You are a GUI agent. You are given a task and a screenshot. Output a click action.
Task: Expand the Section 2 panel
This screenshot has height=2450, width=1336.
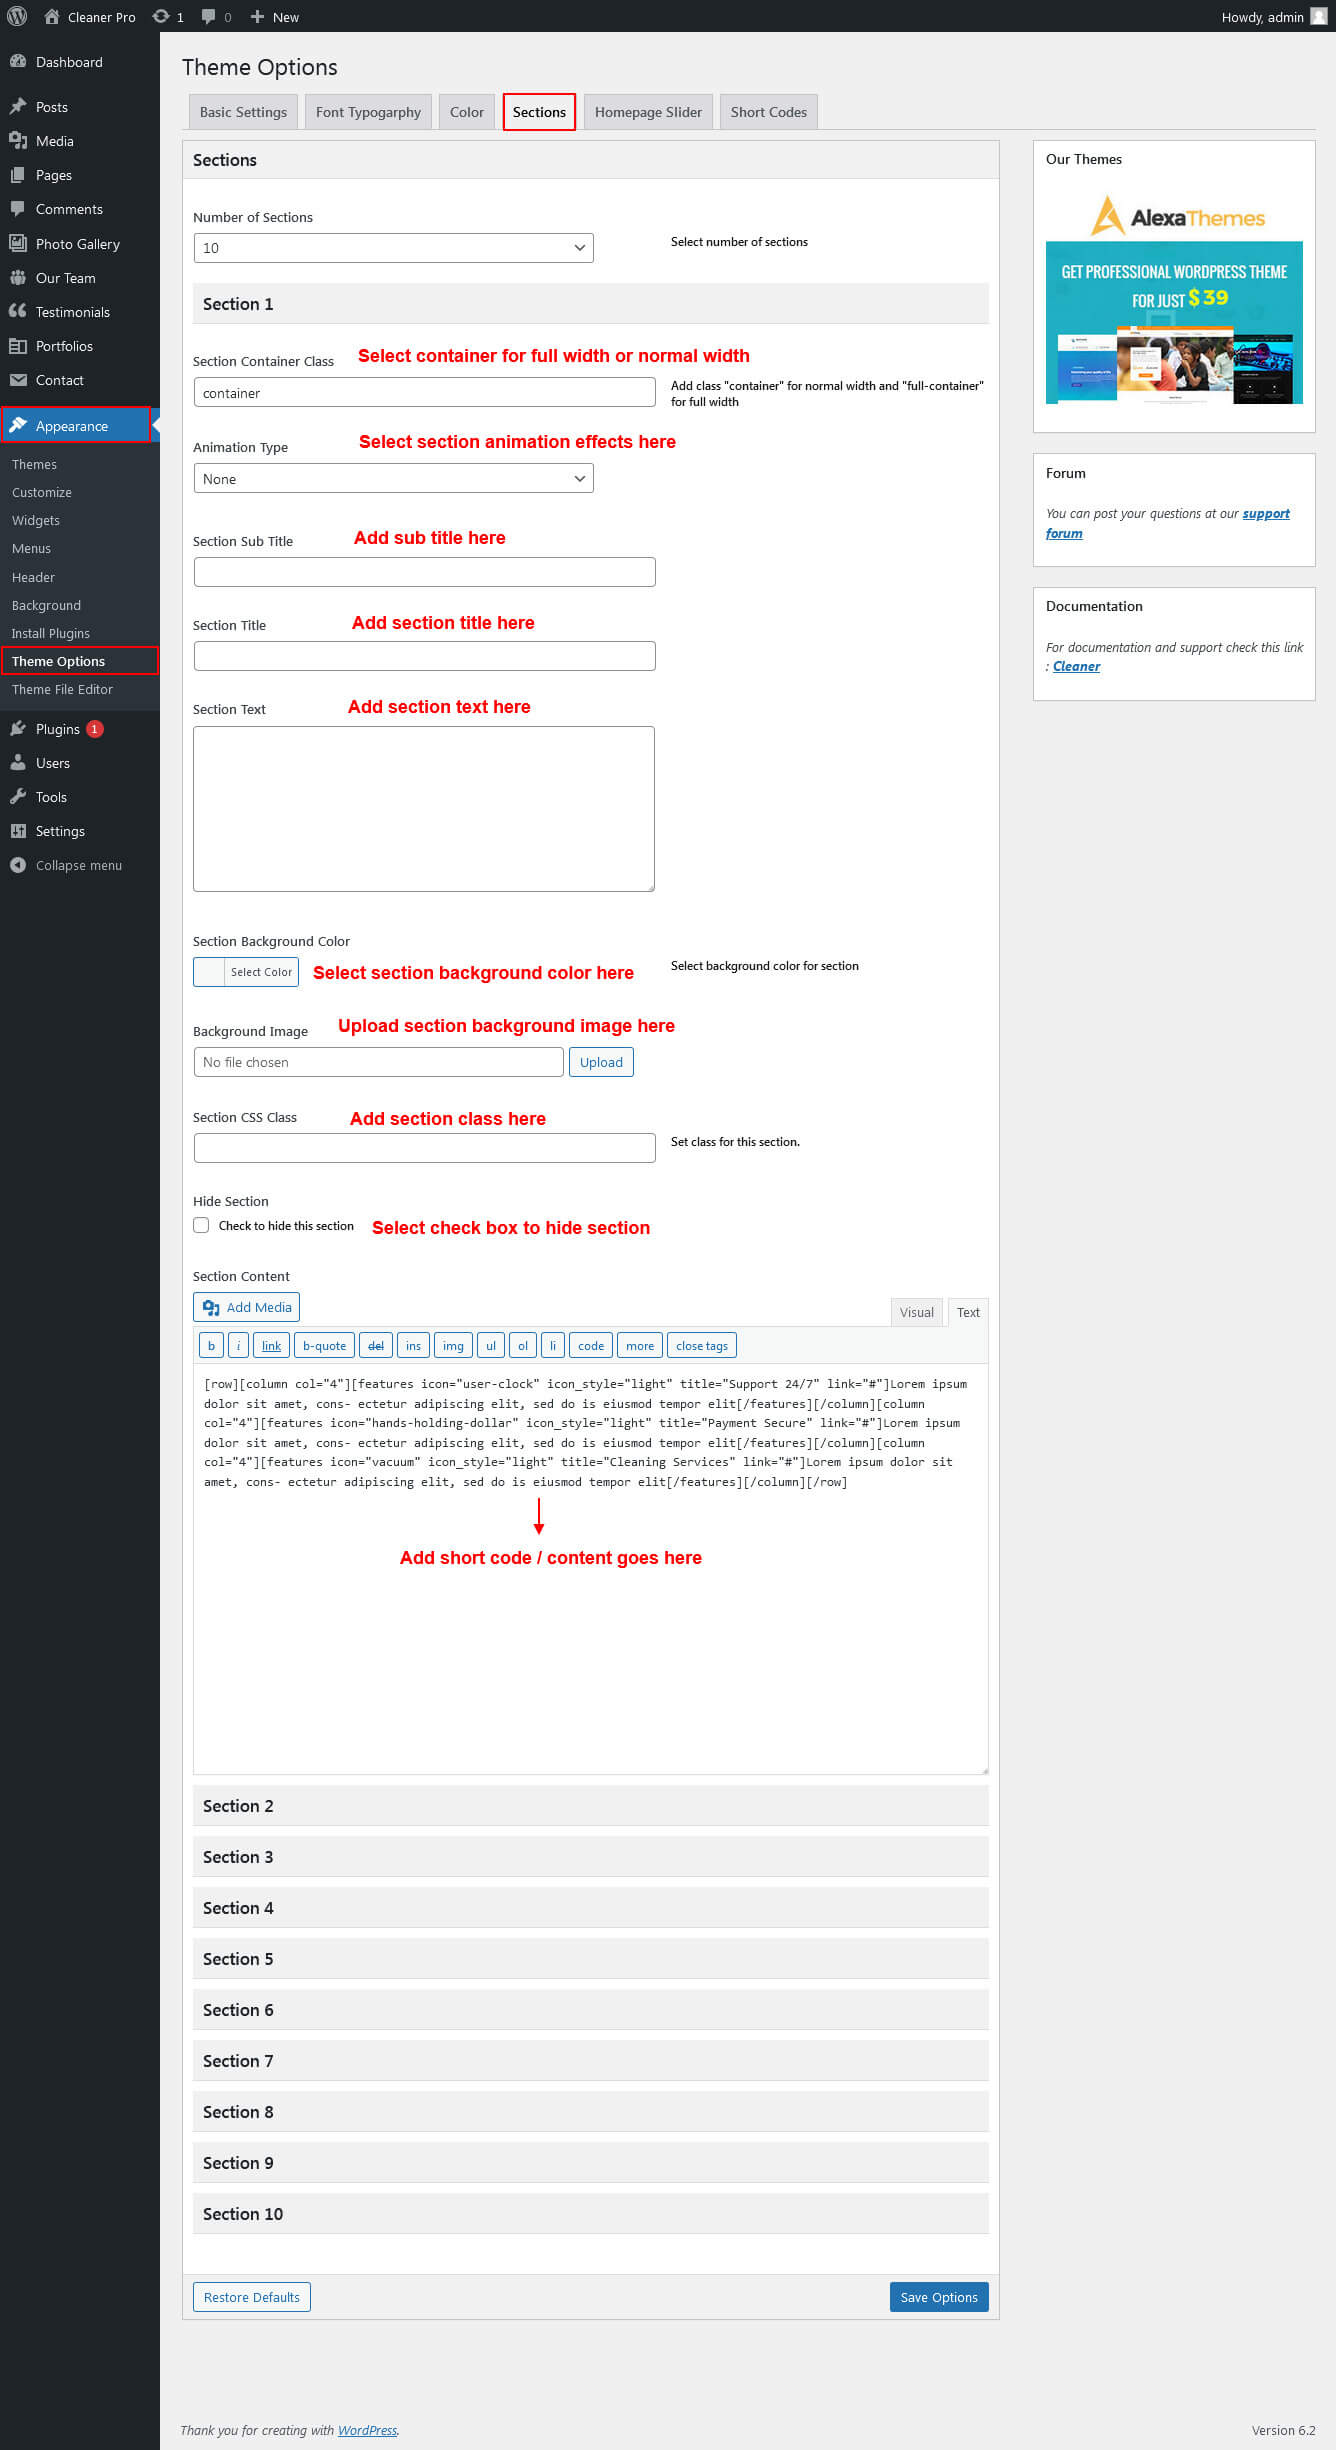590,1805
